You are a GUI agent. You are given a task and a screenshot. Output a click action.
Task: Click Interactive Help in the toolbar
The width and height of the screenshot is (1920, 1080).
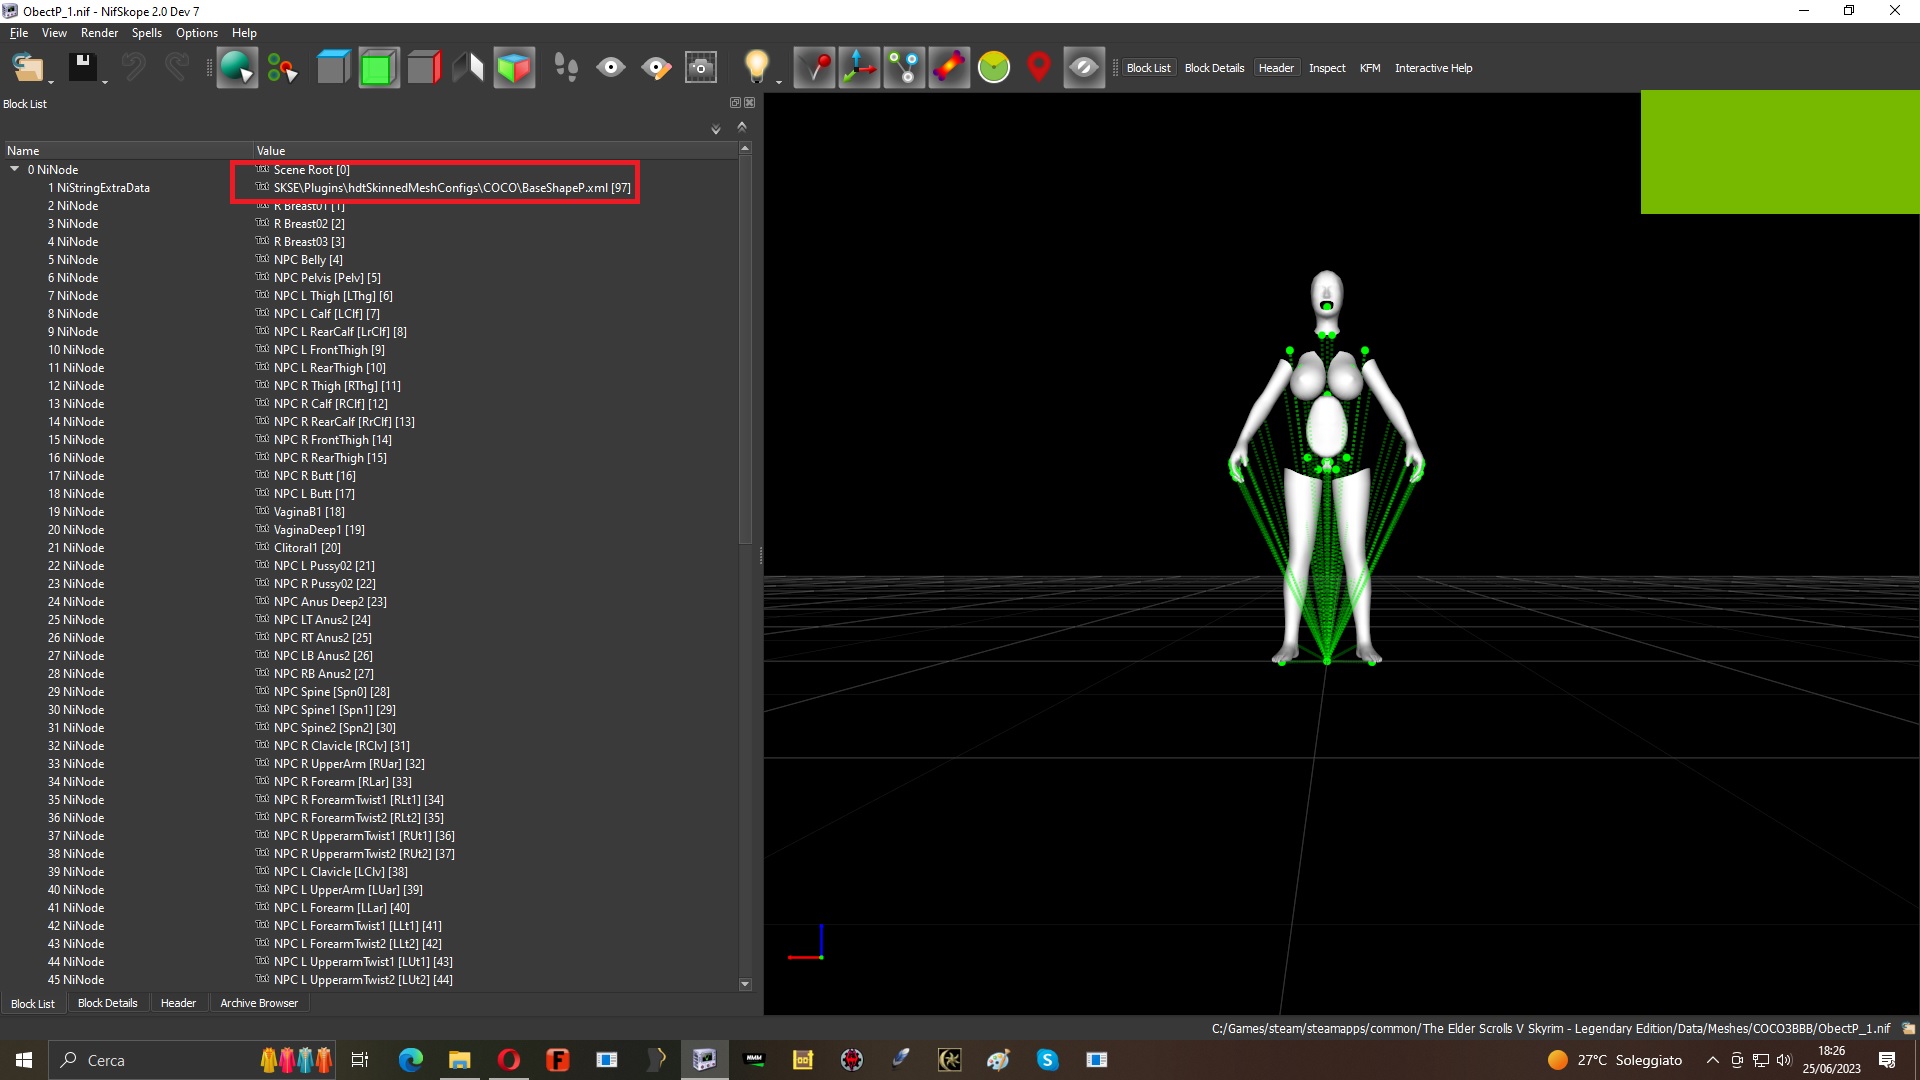1433,68
